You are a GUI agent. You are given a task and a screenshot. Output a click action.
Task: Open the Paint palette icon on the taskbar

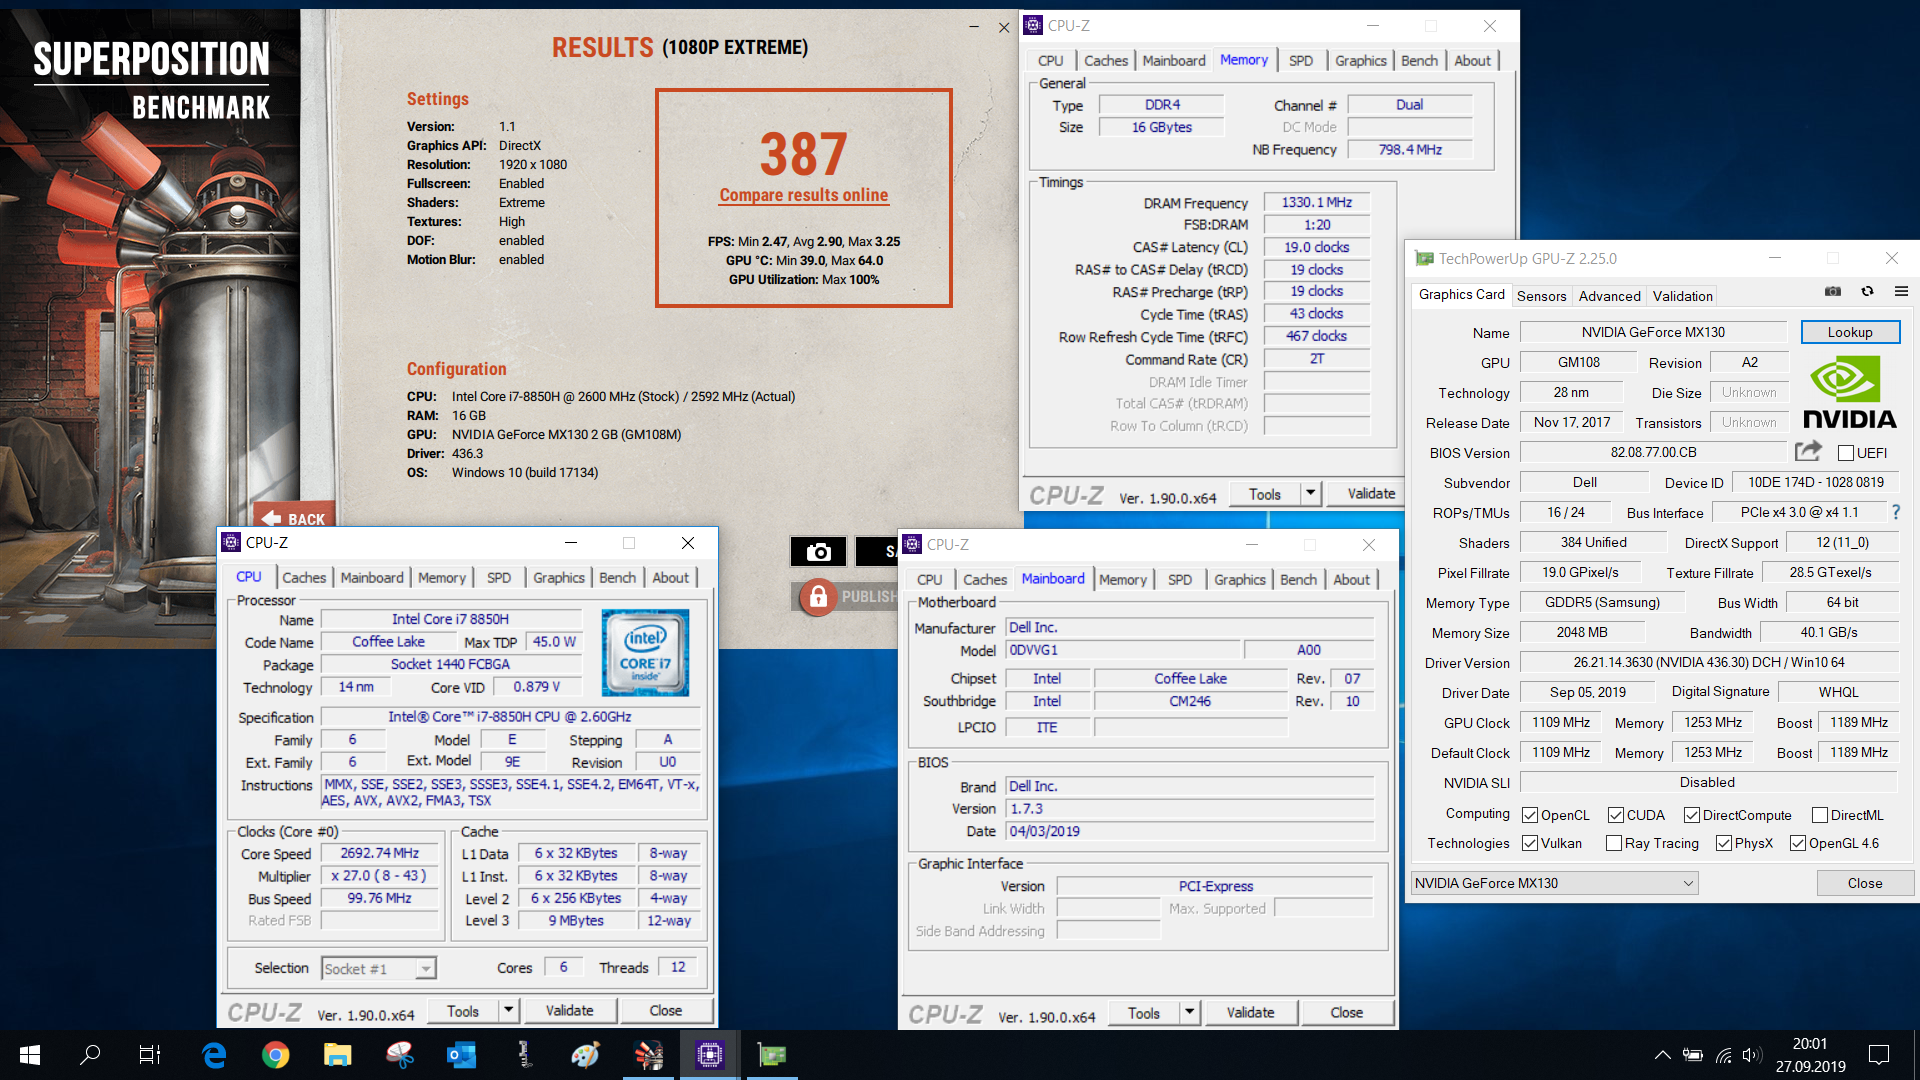coord(586,1055)
